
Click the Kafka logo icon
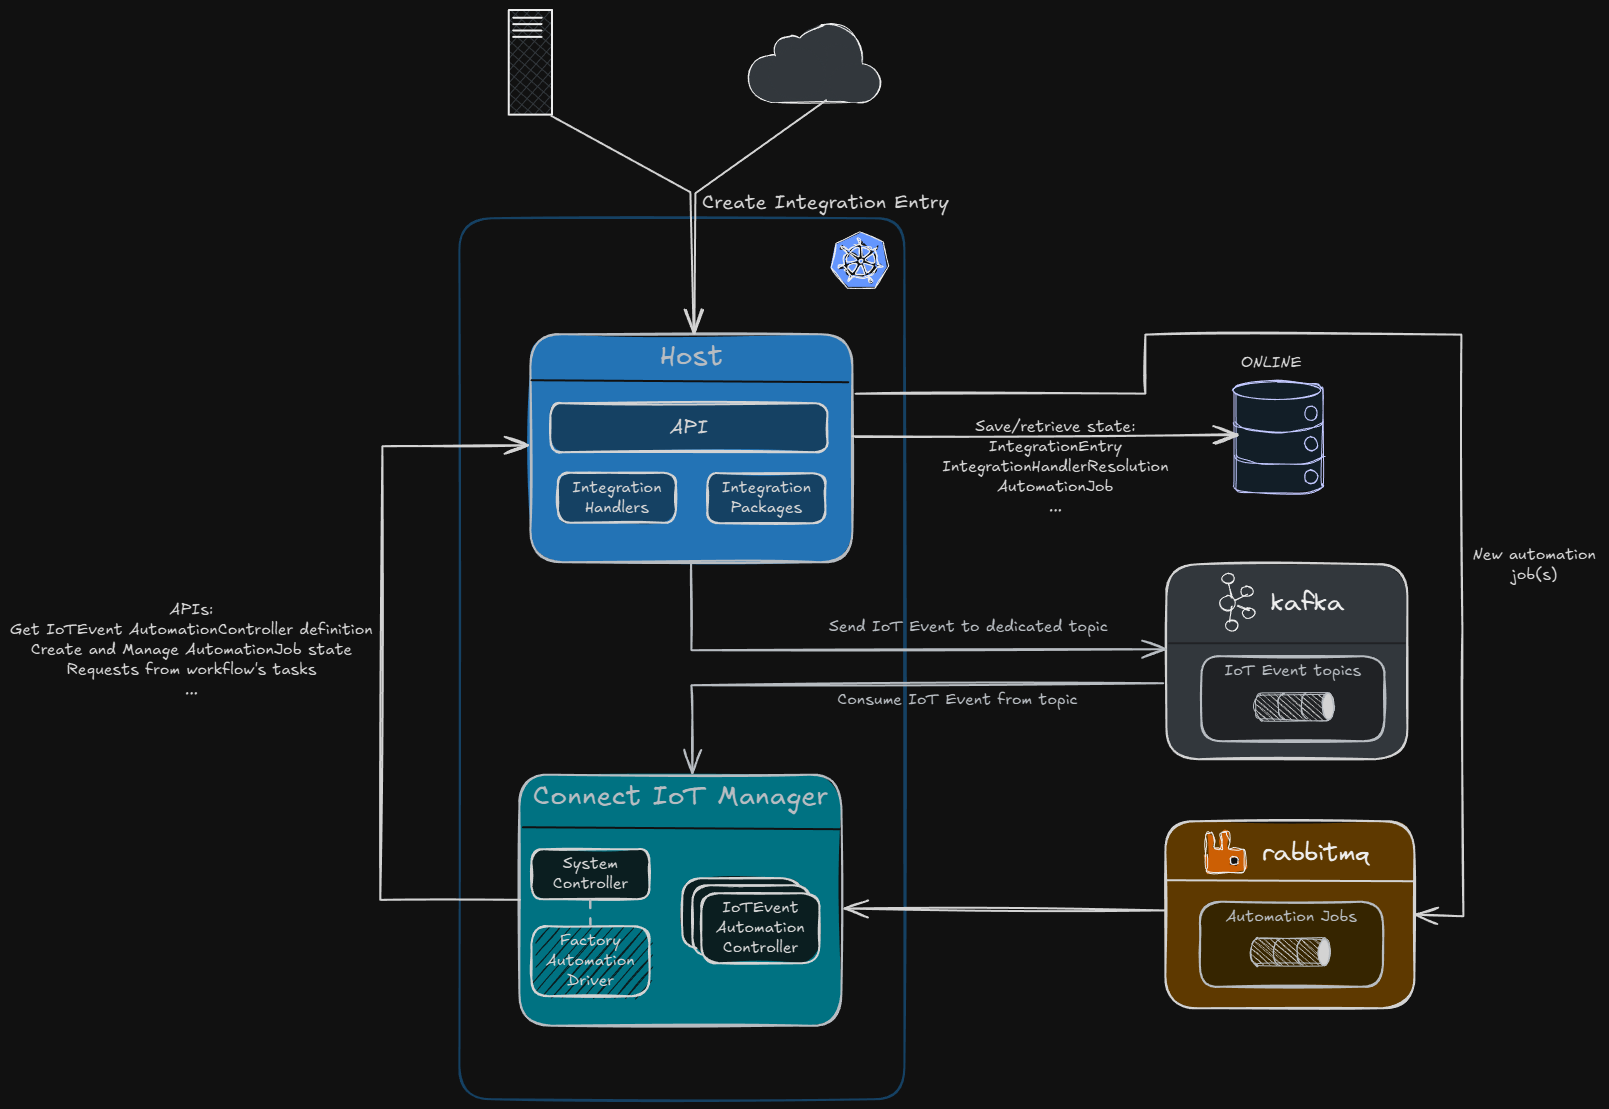(1236, 602)
